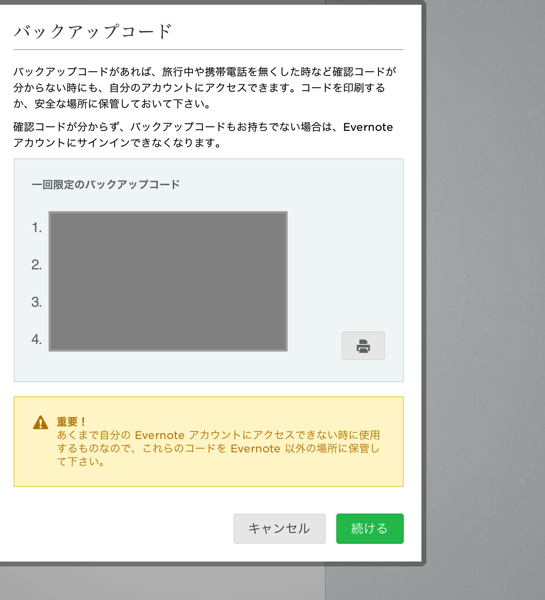Click the 続ける continue button
Viewport: 545px width, 600px height.
(x=370, y=528)
